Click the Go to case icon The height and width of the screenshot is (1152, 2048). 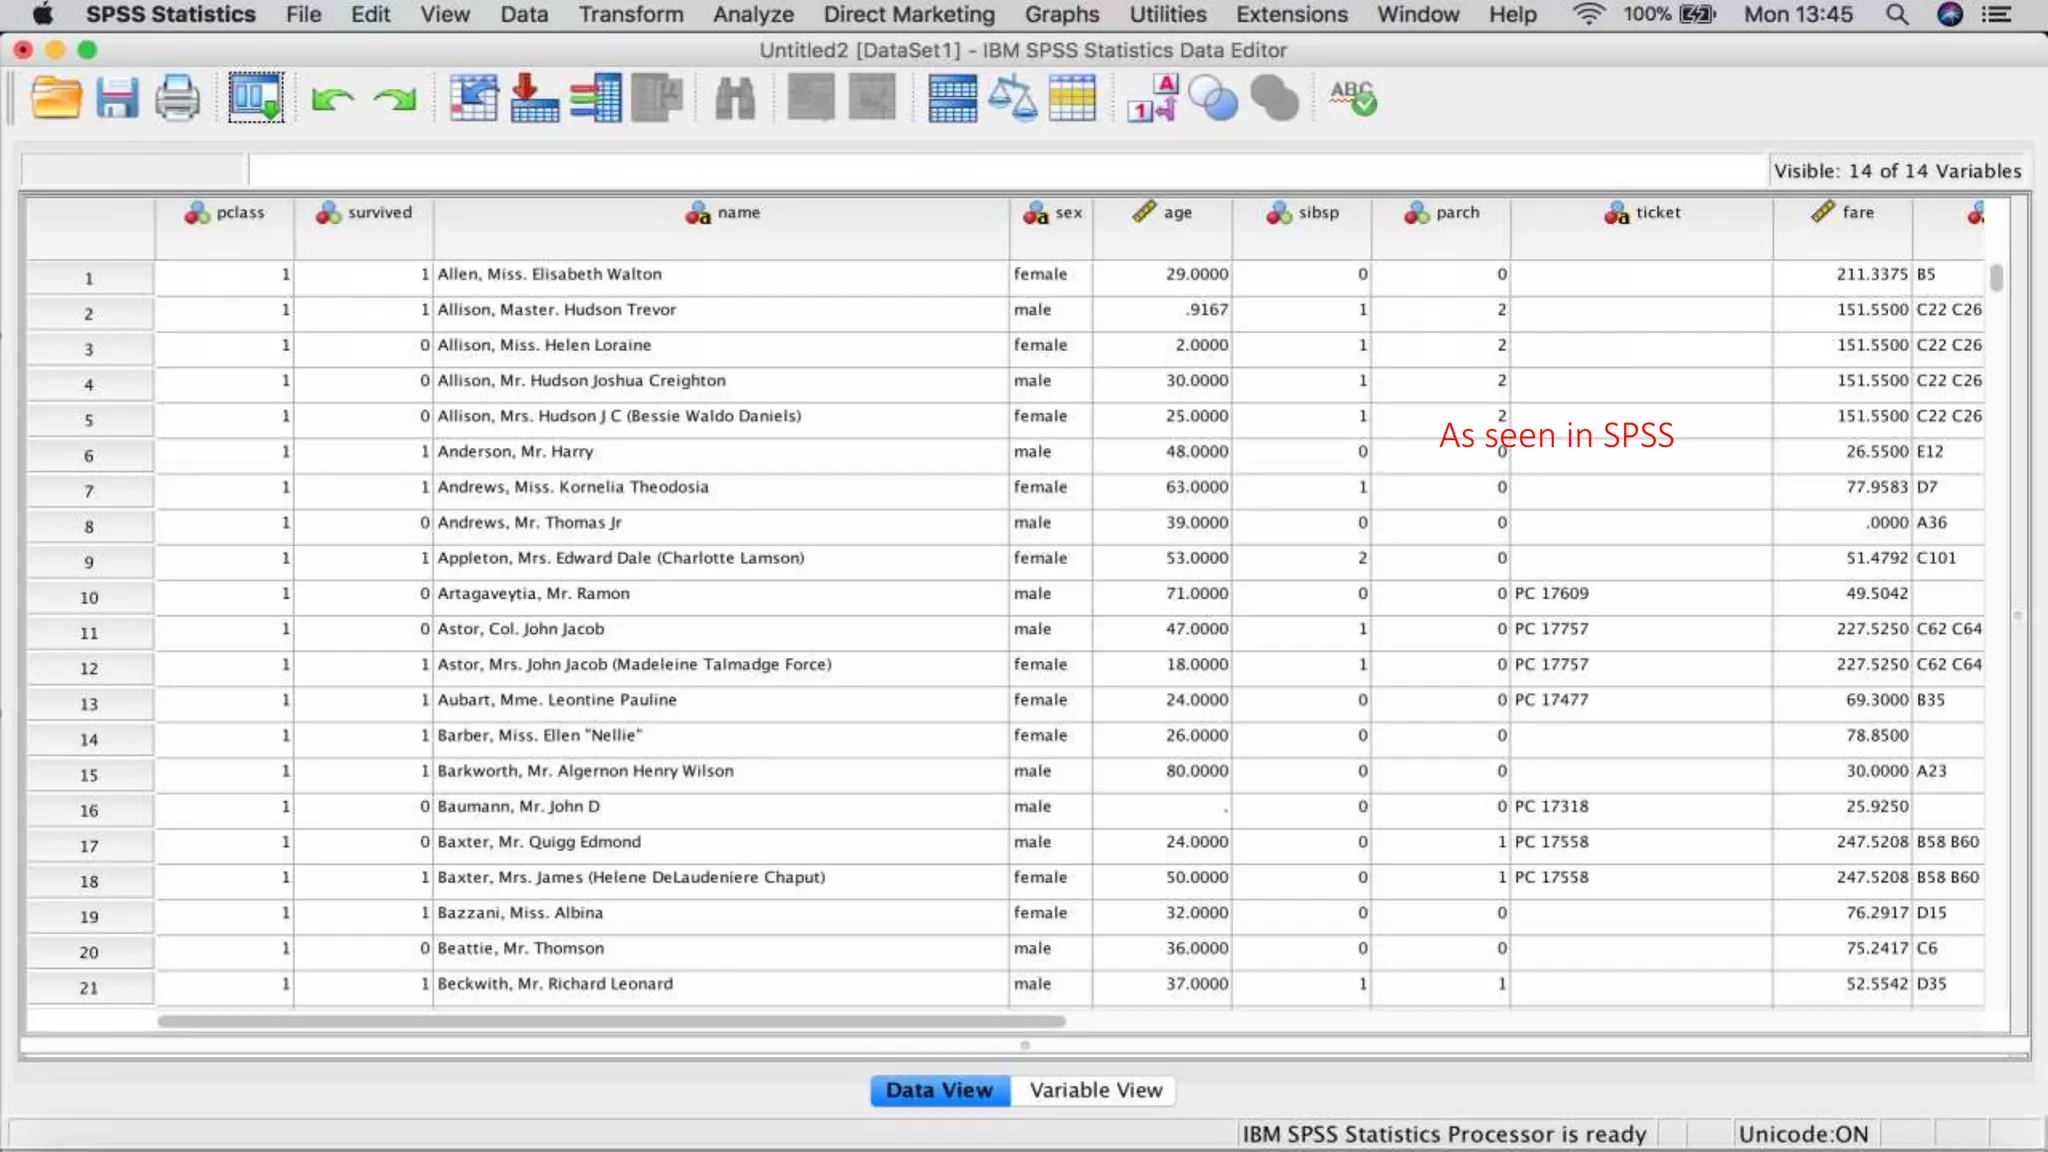click(474, 98)
